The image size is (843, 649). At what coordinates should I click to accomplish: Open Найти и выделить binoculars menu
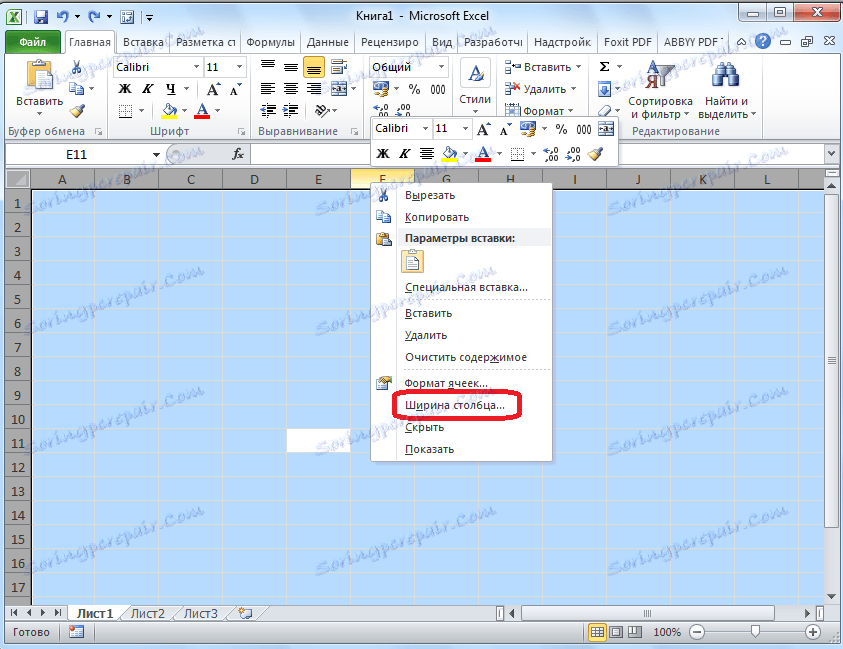point(726,89)
